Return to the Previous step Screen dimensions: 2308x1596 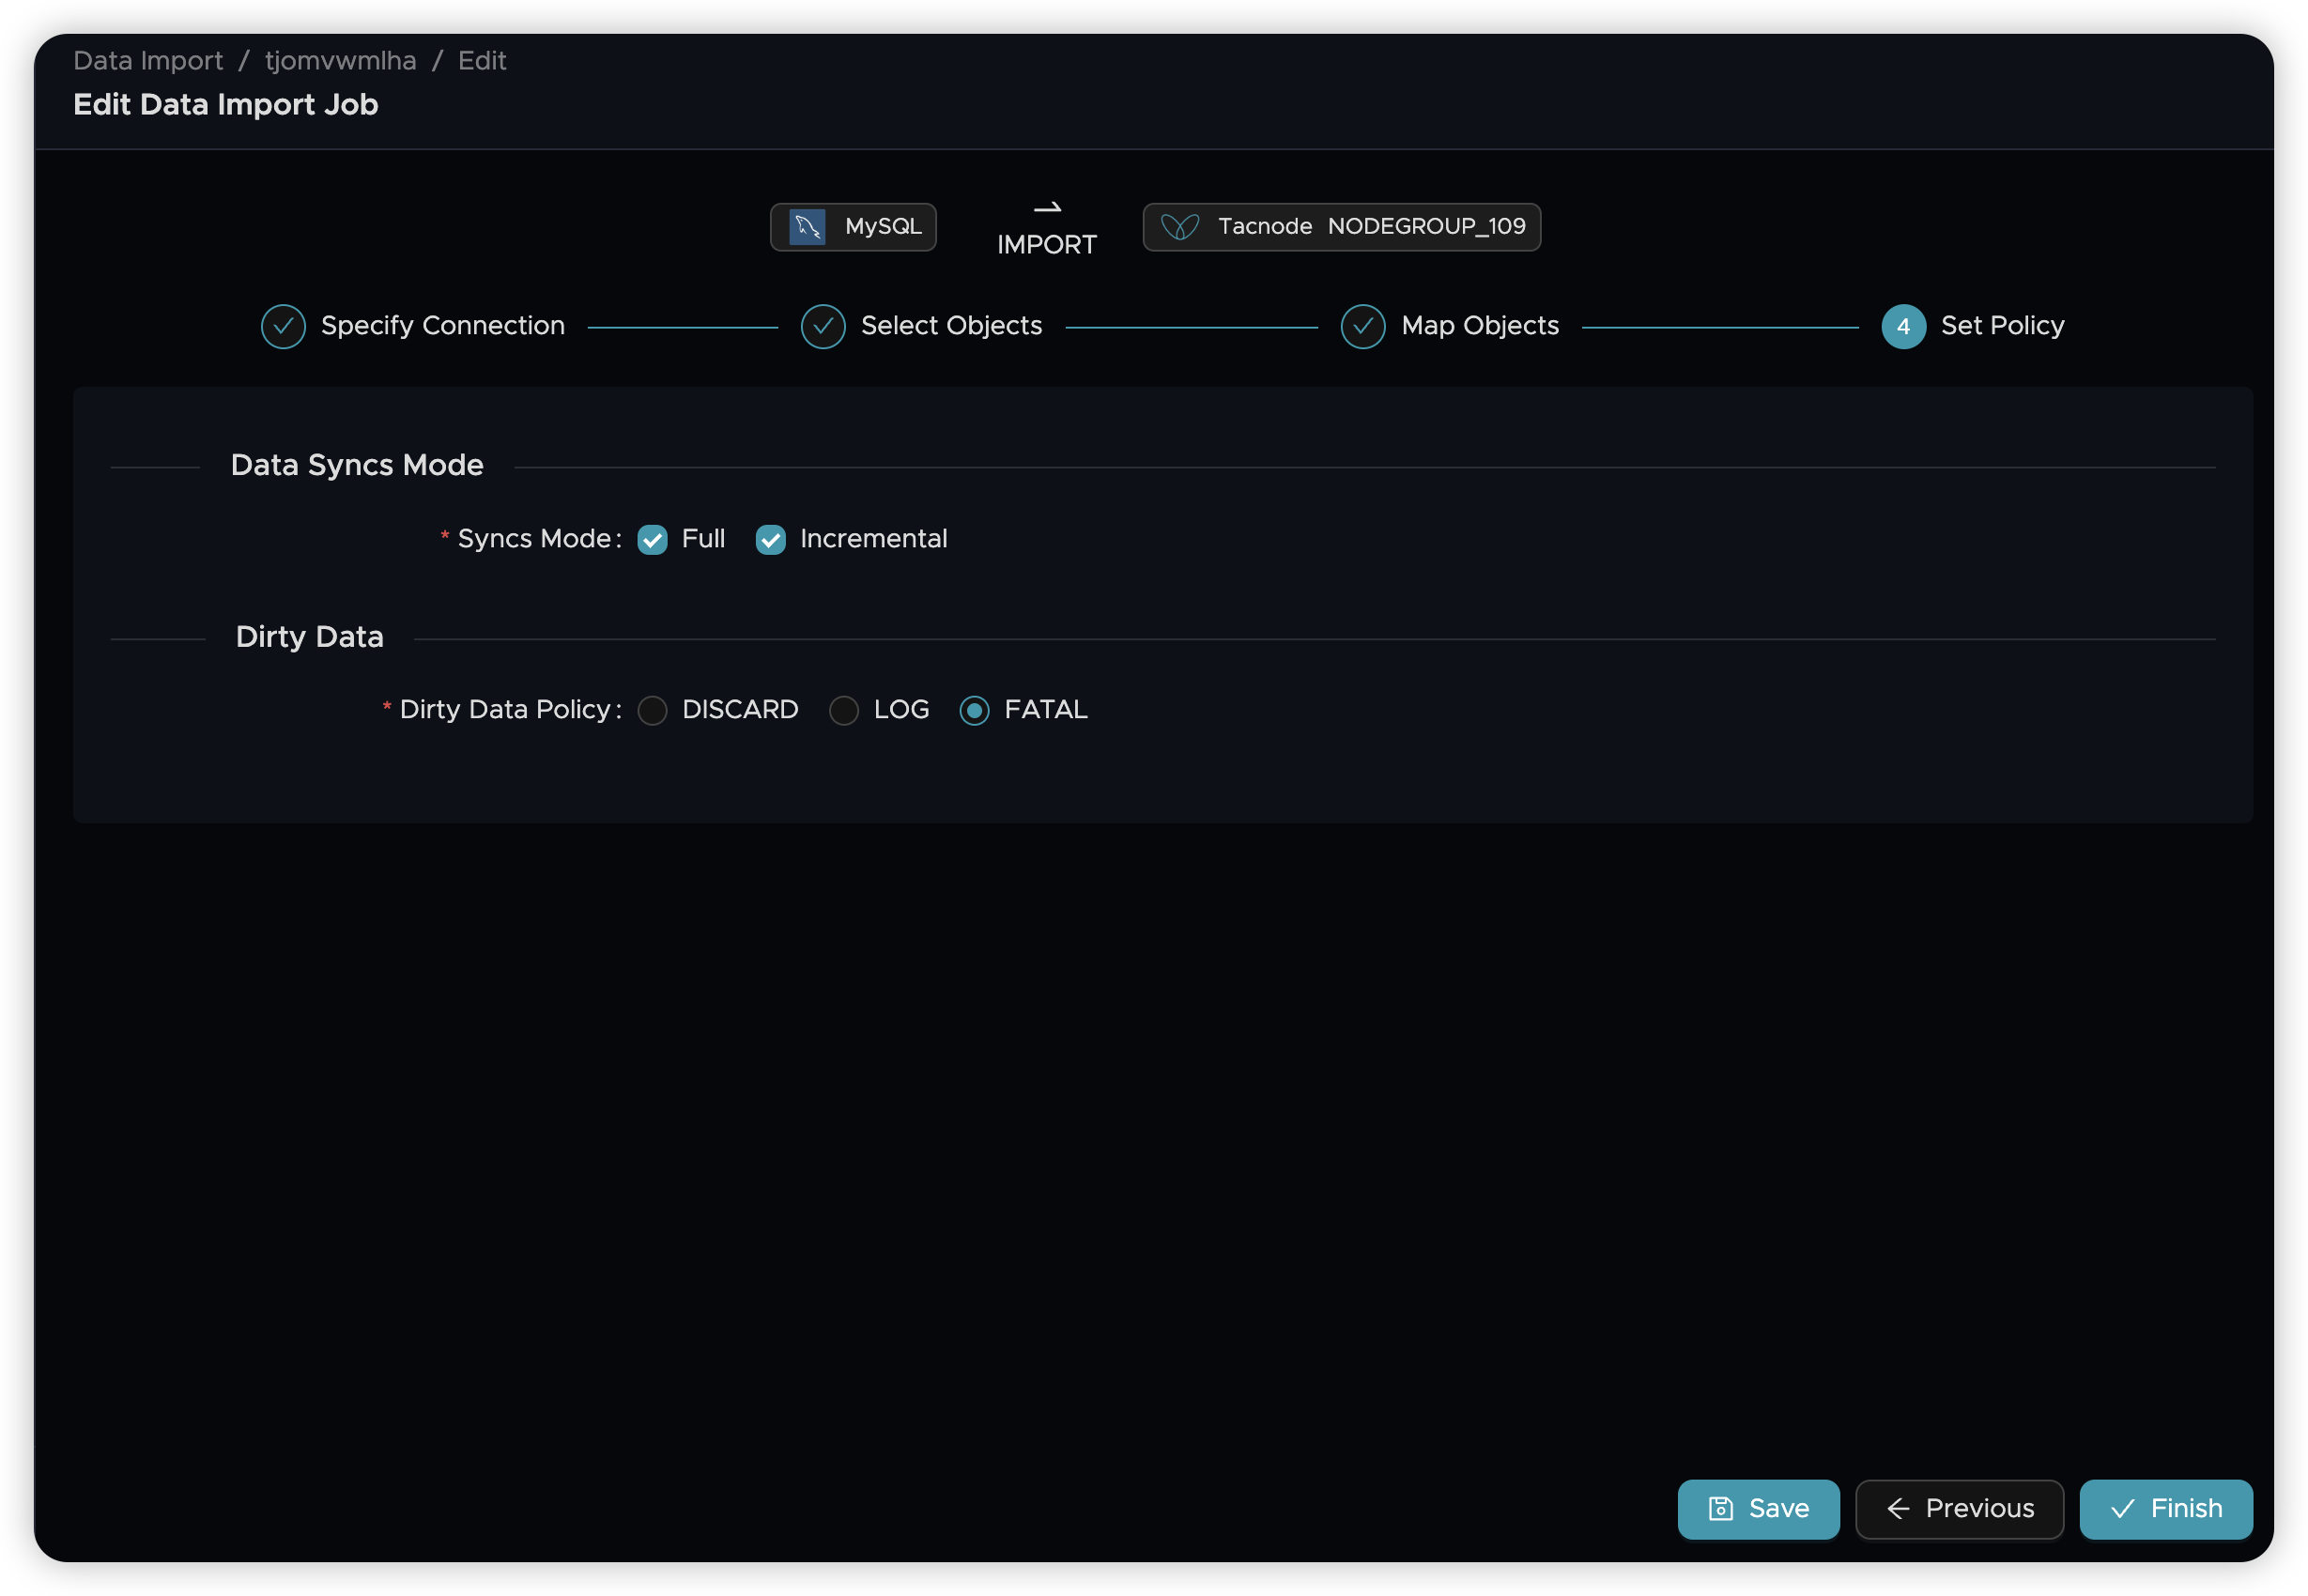point(1958,1508)
